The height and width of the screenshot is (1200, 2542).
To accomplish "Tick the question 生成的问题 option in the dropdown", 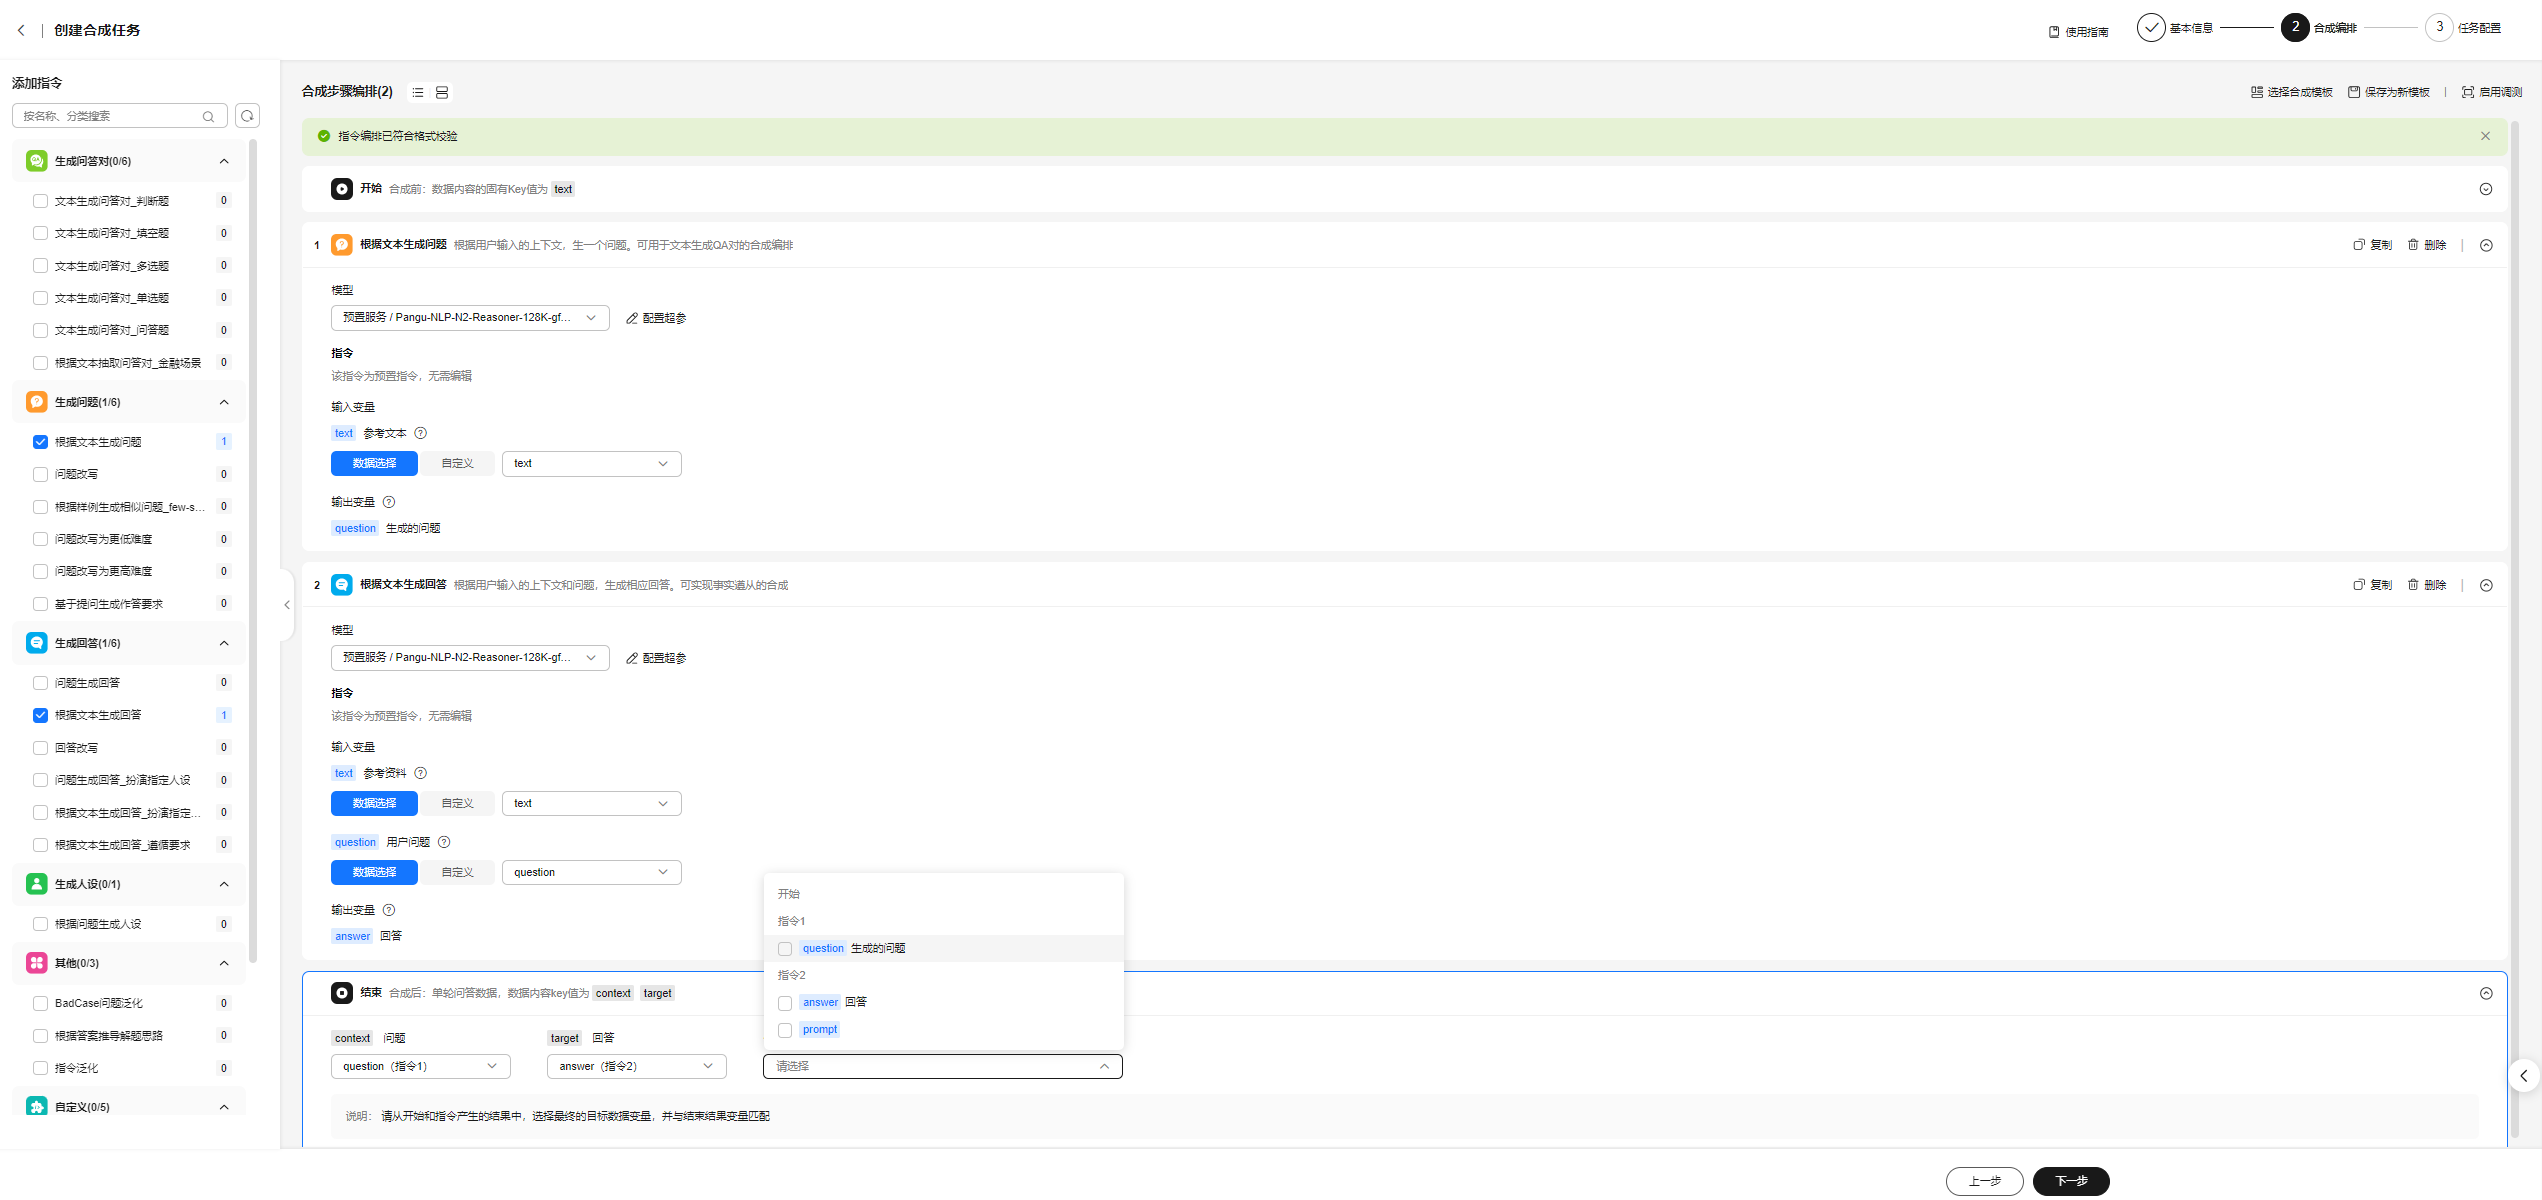I will pos(785,949).
